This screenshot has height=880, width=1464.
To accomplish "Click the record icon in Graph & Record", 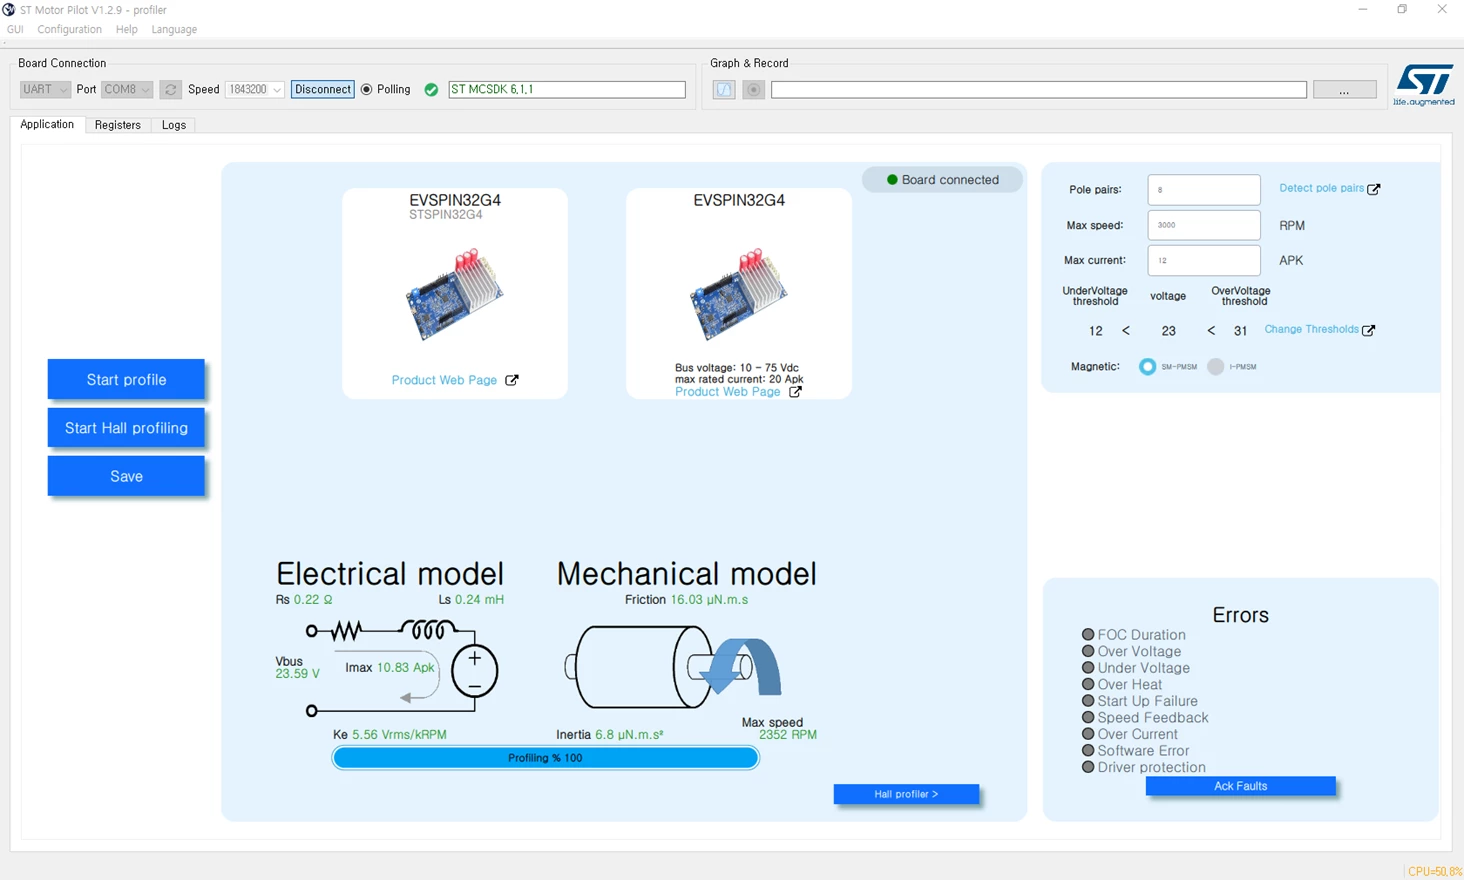I will 754,90.
